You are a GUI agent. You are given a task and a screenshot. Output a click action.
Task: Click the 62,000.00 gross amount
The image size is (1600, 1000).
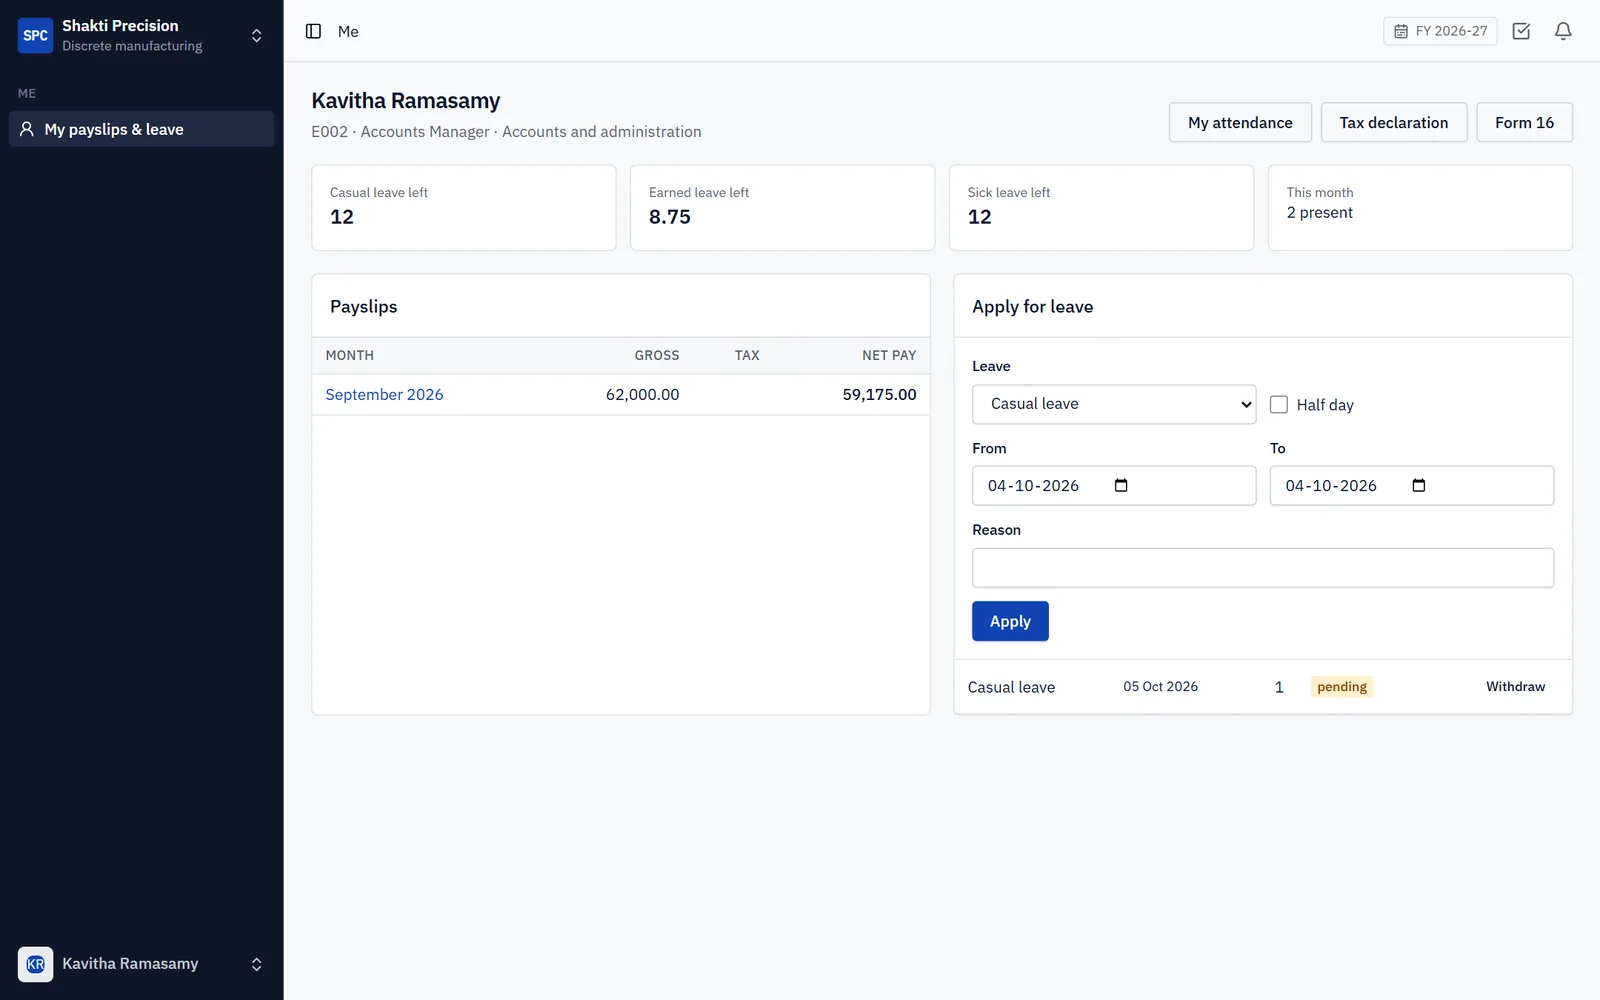[x=642, y=394]
